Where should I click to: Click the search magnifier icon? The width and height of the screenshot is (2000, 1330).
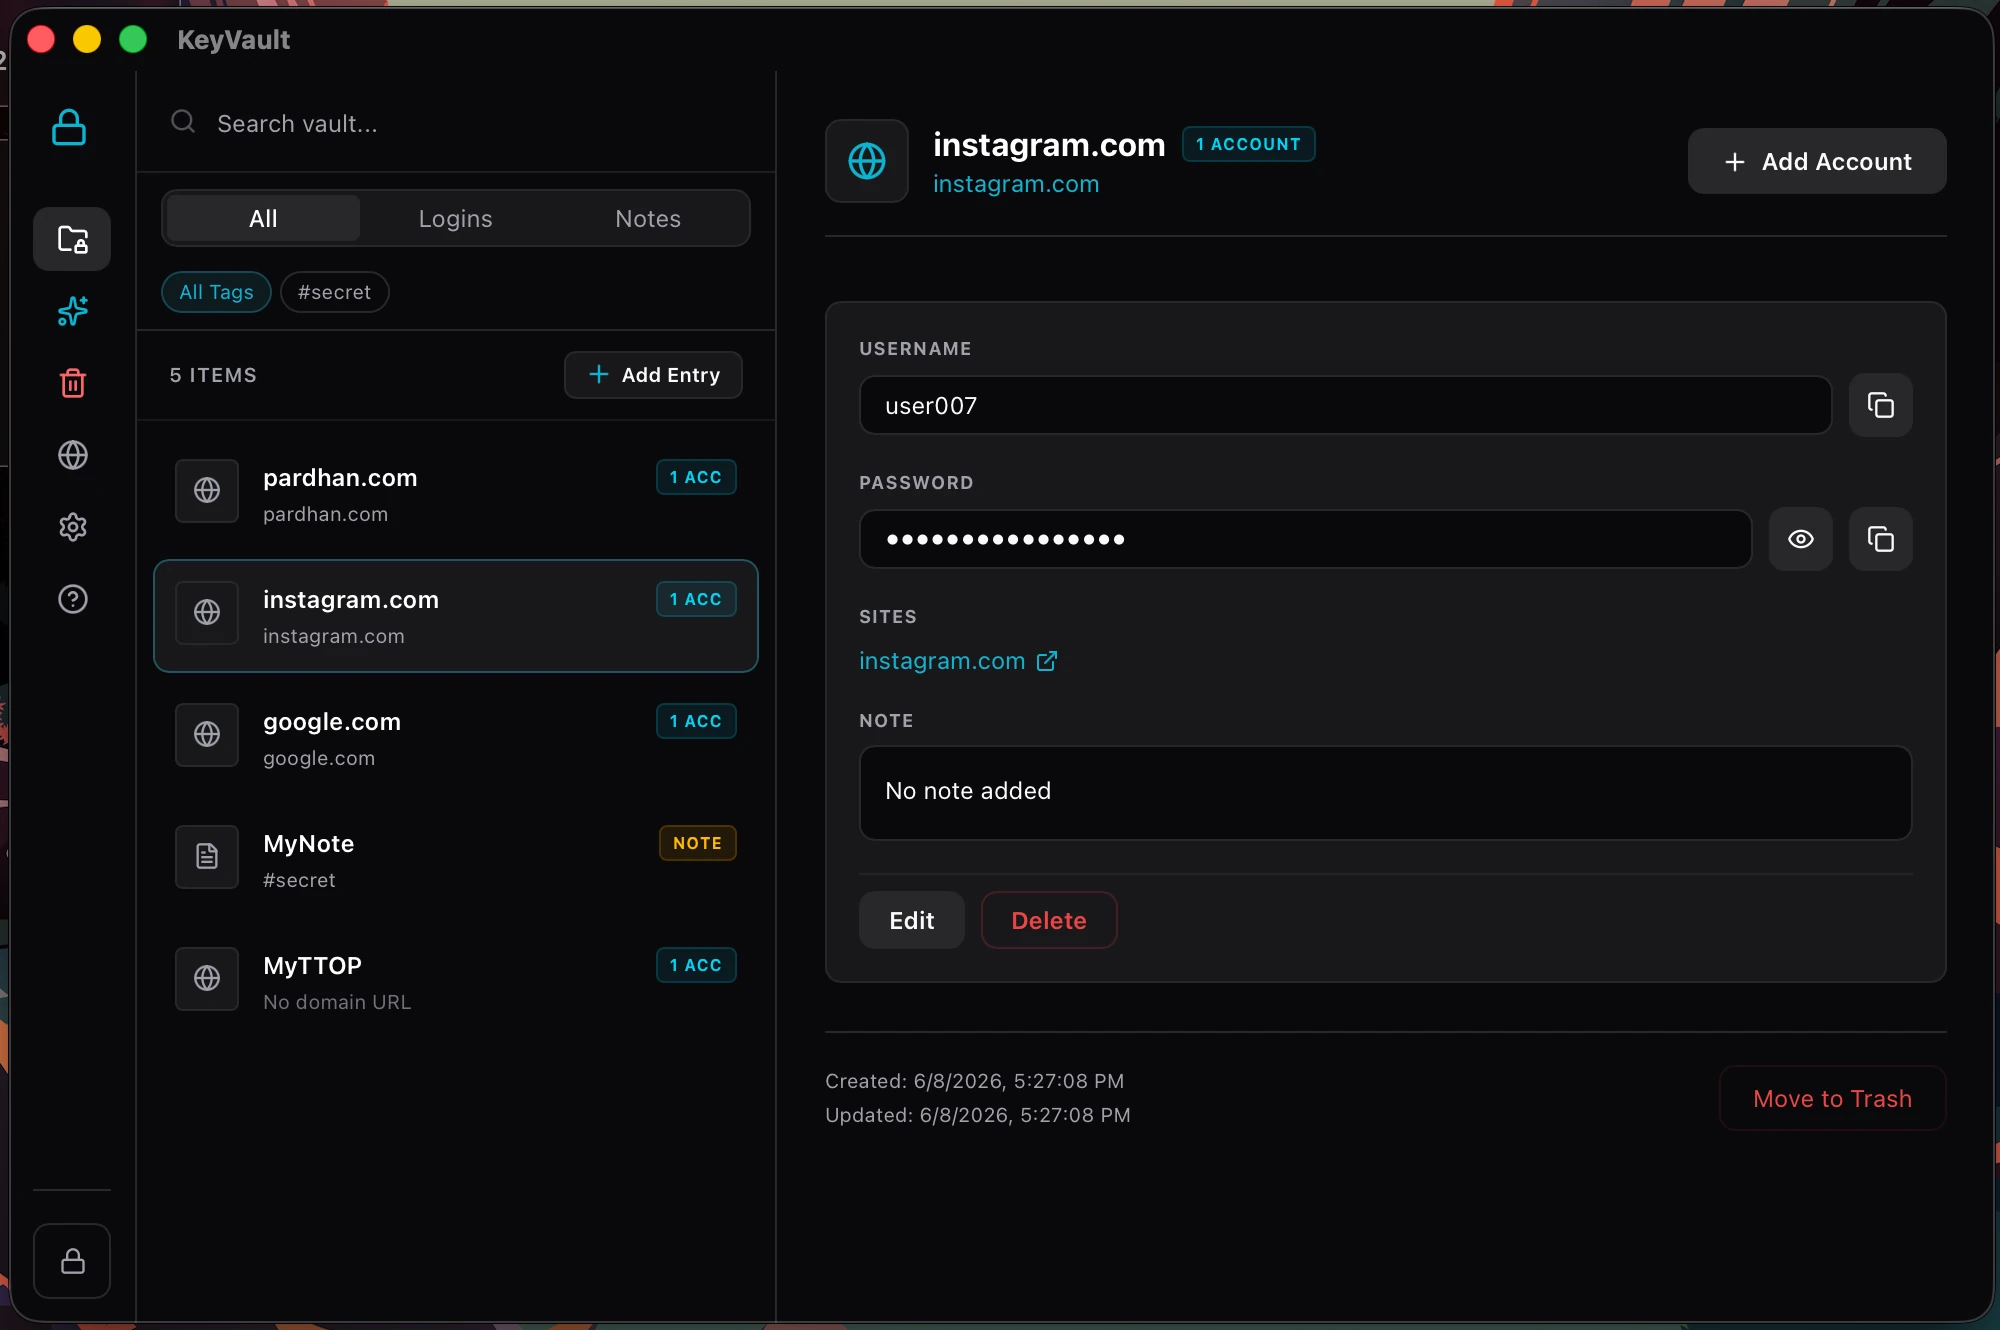(183, 122)
